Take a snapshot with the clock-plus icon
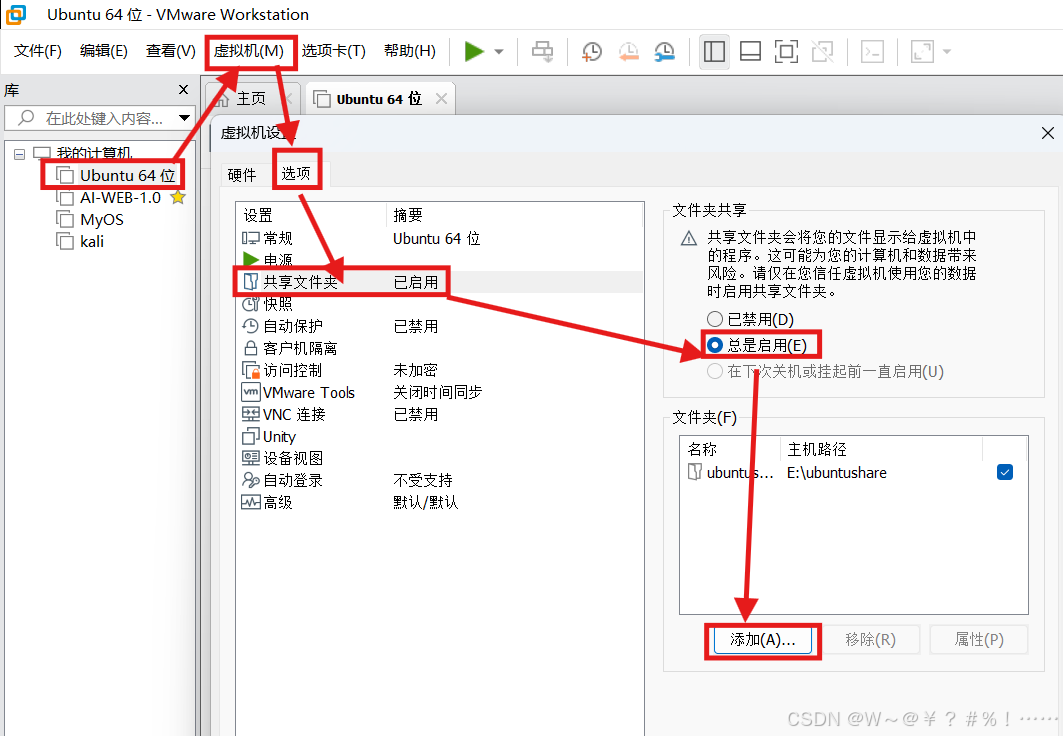The image size is (1063, 736). pyautogui.click(x=592, y=52)
